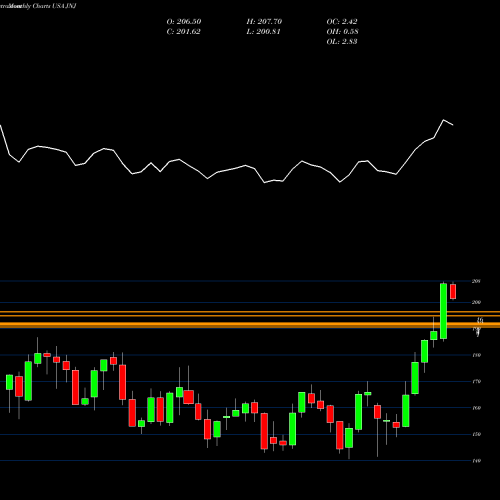Click the 150 price axis label
The width and height of the screenshot is (500, 500).
(476, 434)
